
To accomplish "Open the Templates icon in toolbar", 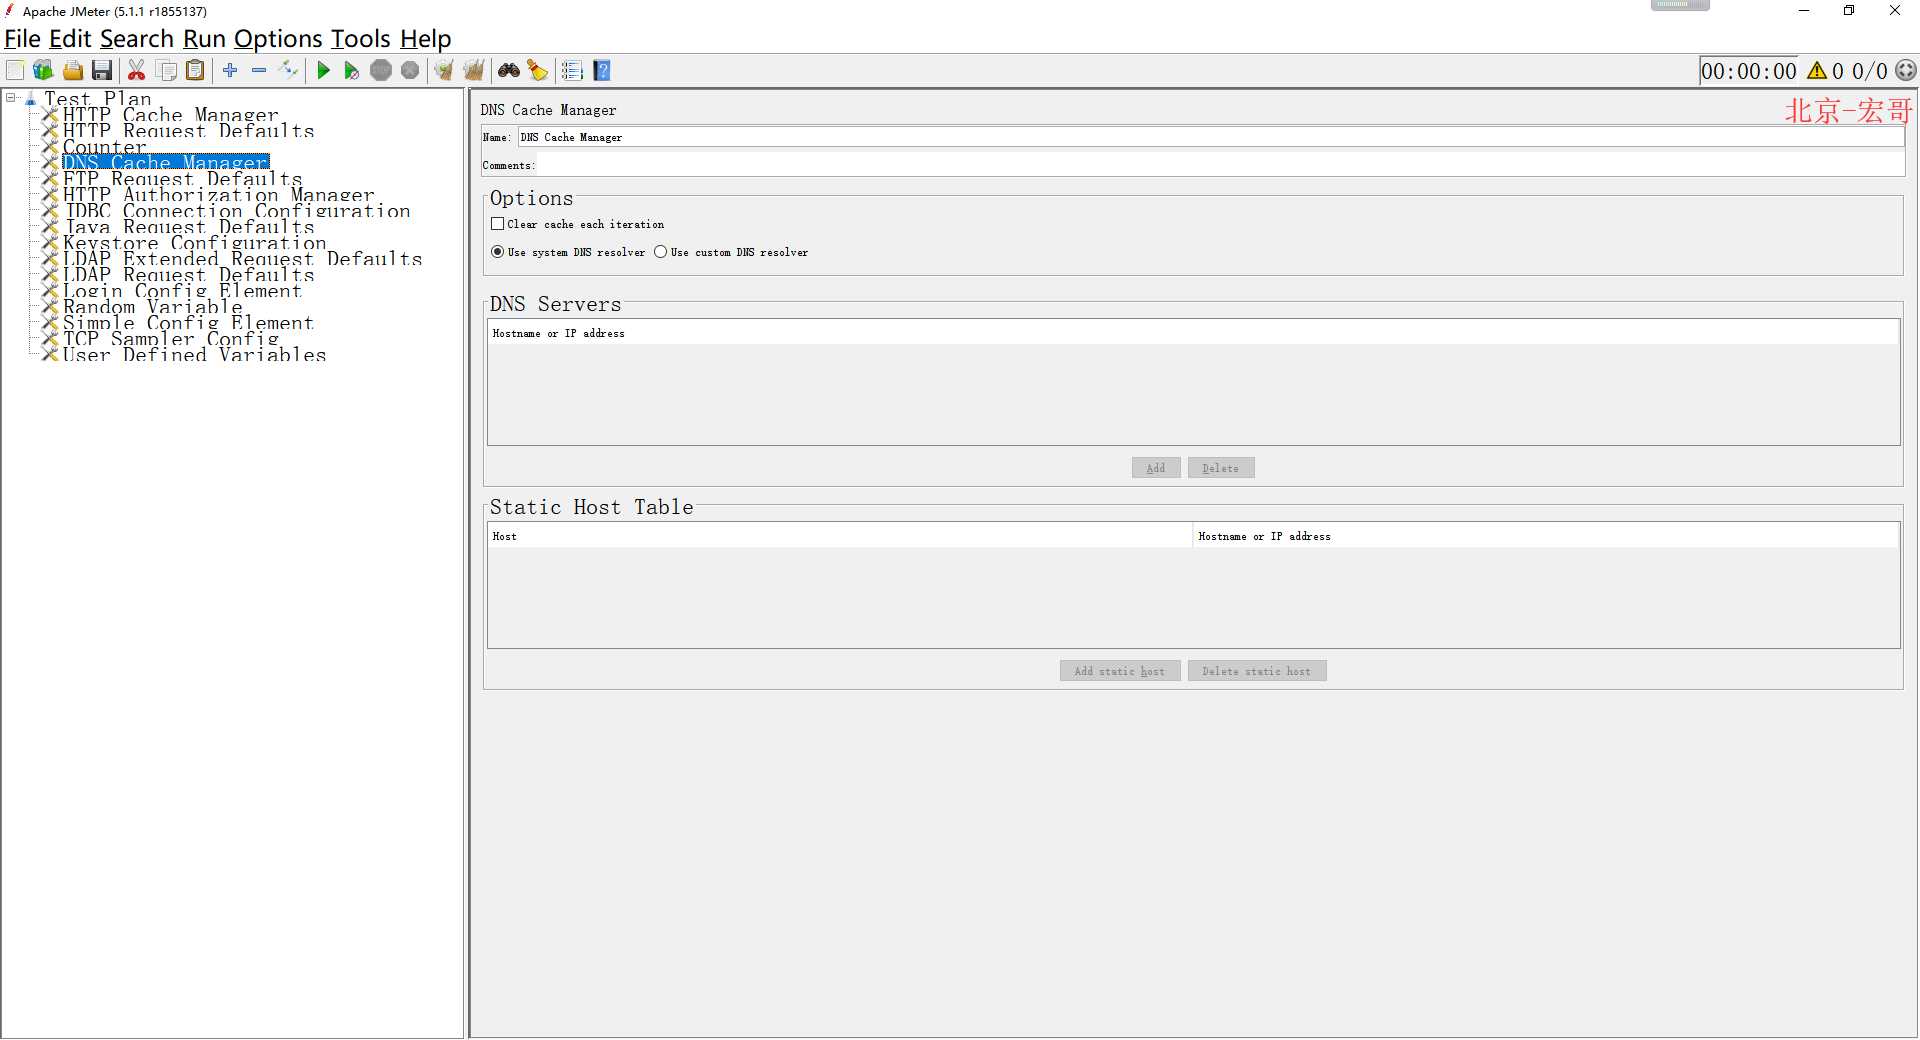I will click(43, 70).
